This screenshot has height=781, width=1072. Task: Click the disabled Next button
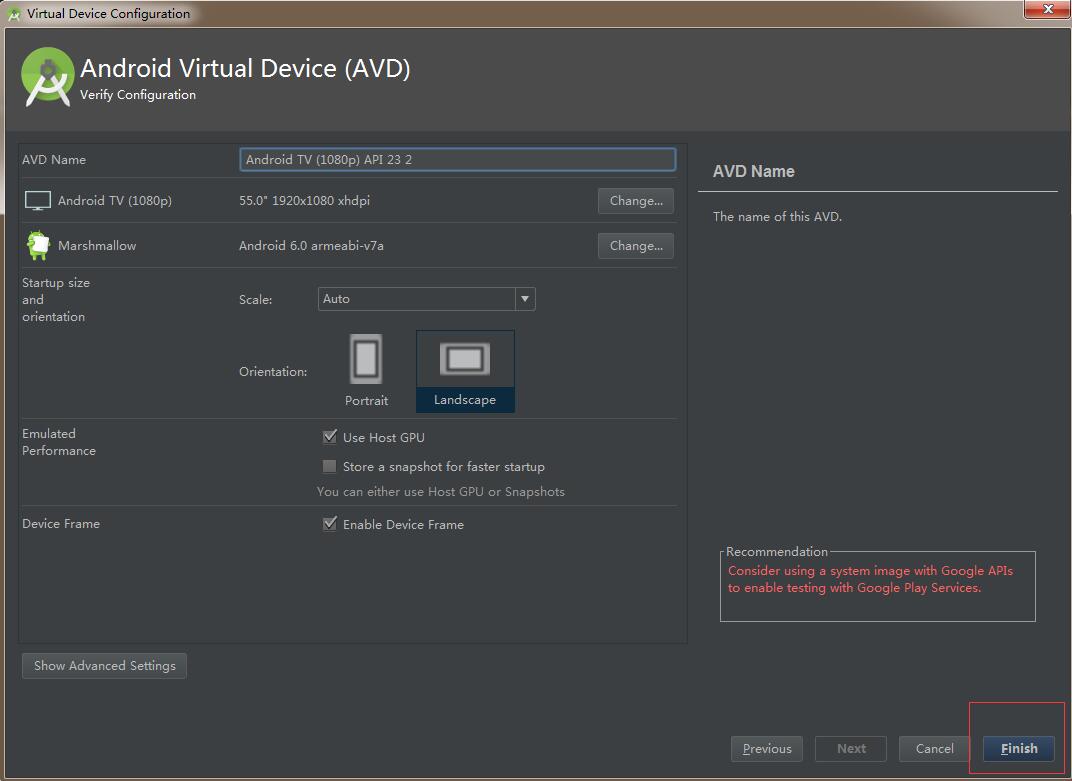coord(851,749)
